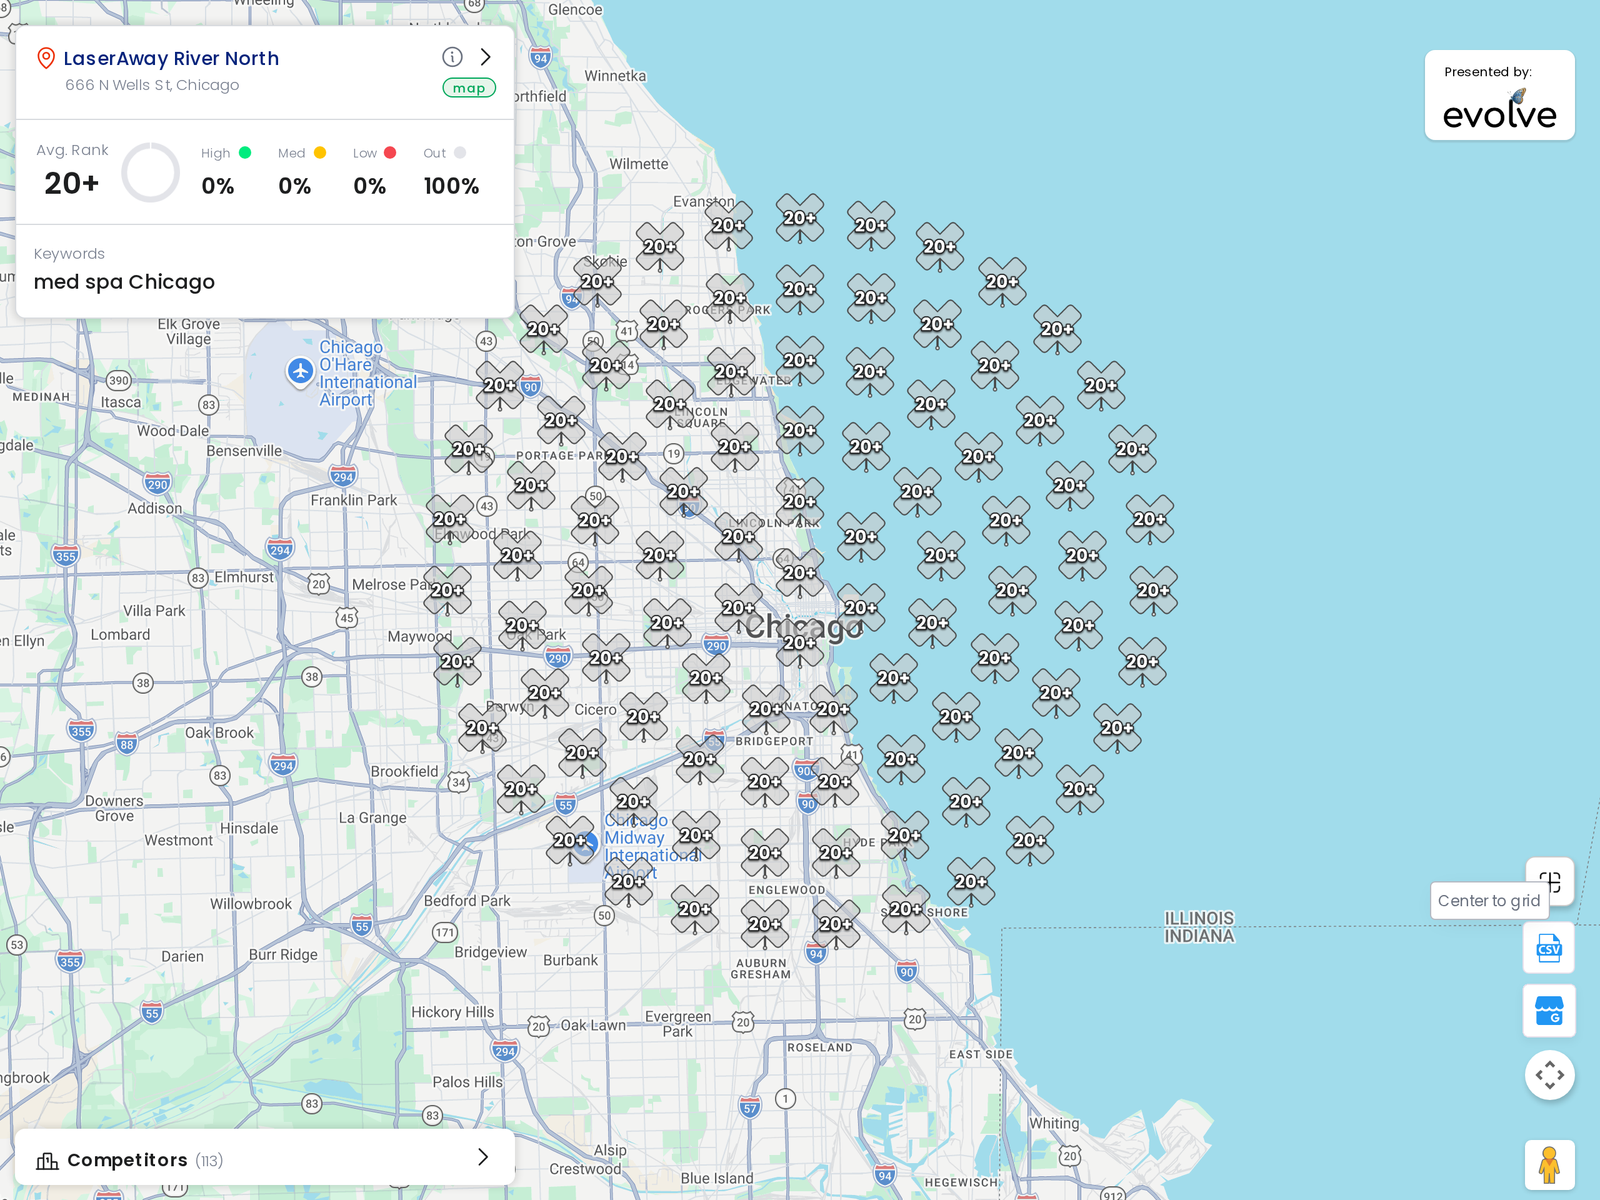
Task: Click the Competitors building icon
Action: (47, 1160)
